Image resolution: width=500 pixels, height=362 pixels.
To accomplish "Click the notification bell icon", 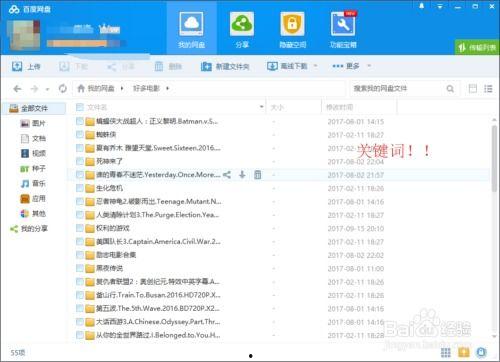I will [x=422, y=6].
